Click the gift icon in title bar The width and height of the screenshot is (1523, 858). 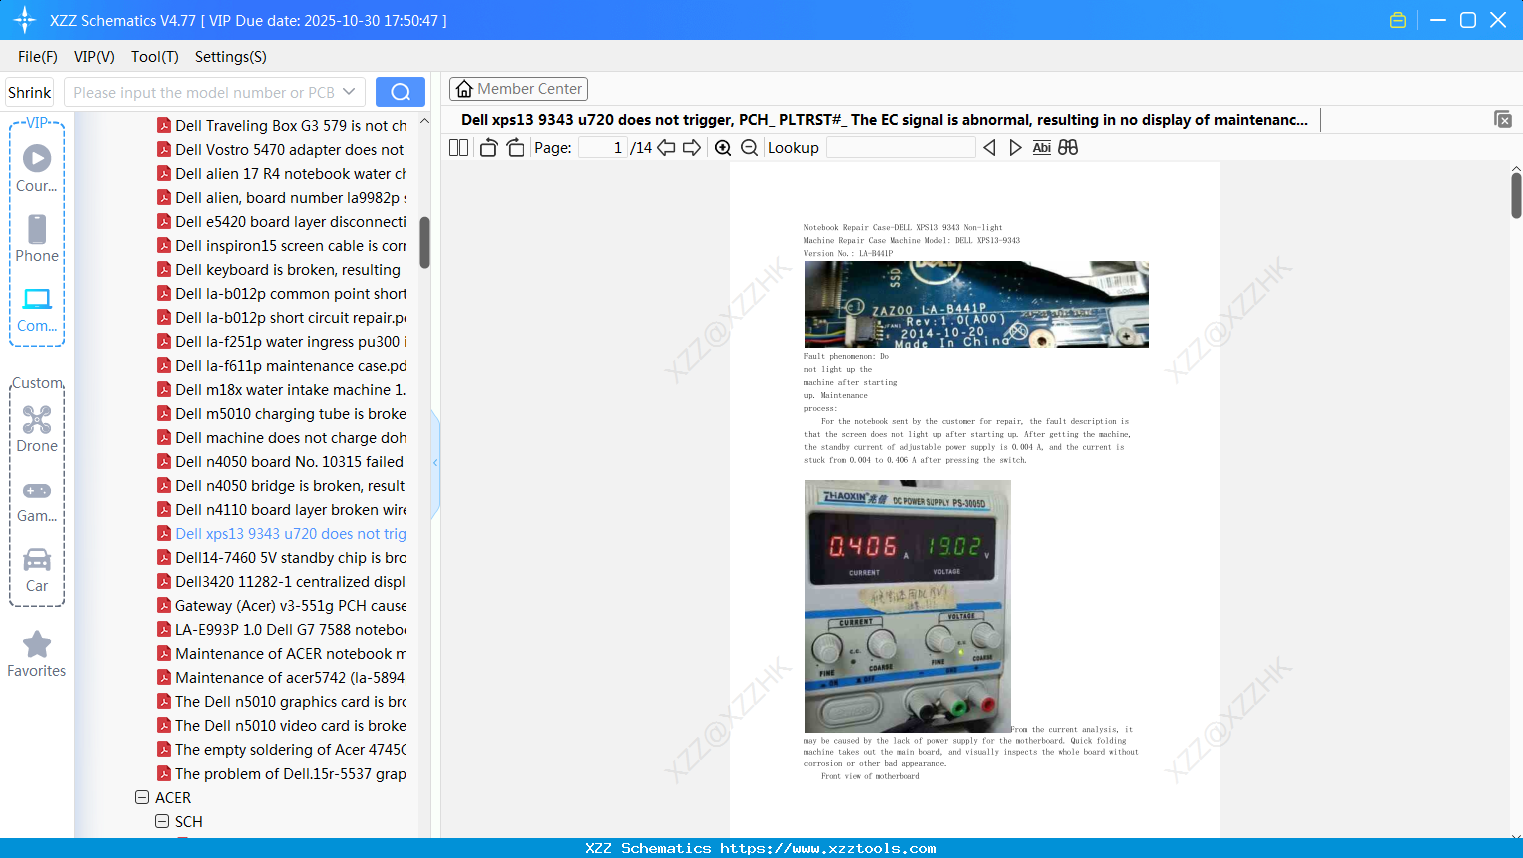[1398, 20]
